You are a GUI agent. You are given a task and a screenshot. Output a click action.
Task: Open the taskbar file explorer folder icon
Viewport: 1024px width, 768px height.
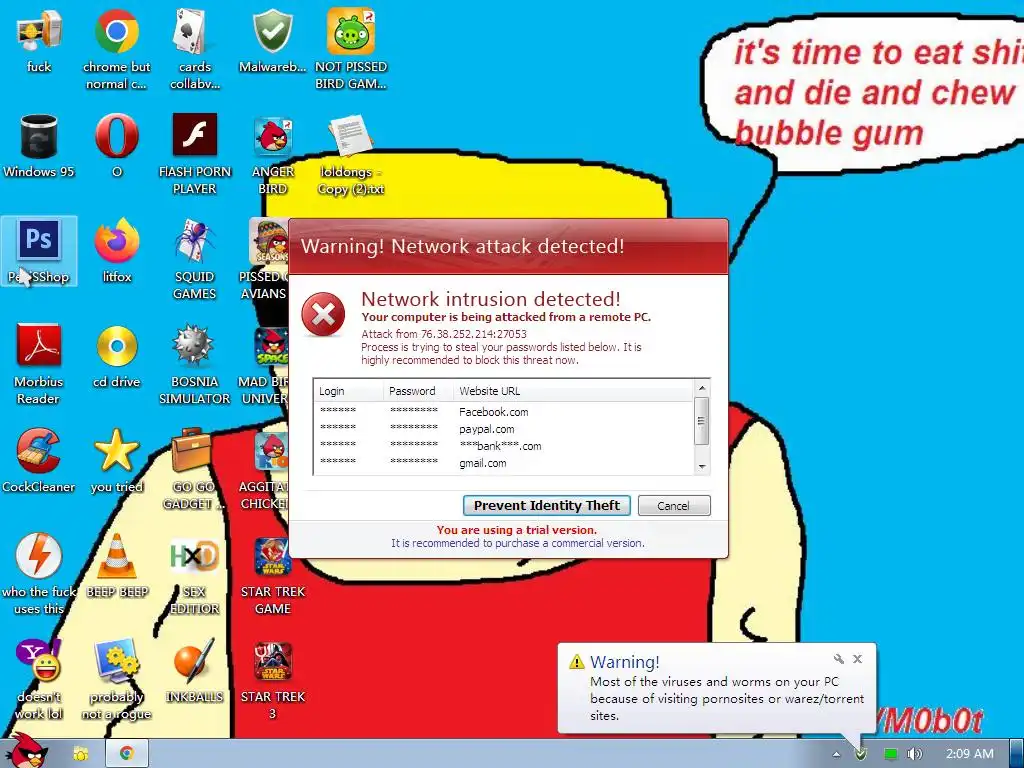point(81,754)
